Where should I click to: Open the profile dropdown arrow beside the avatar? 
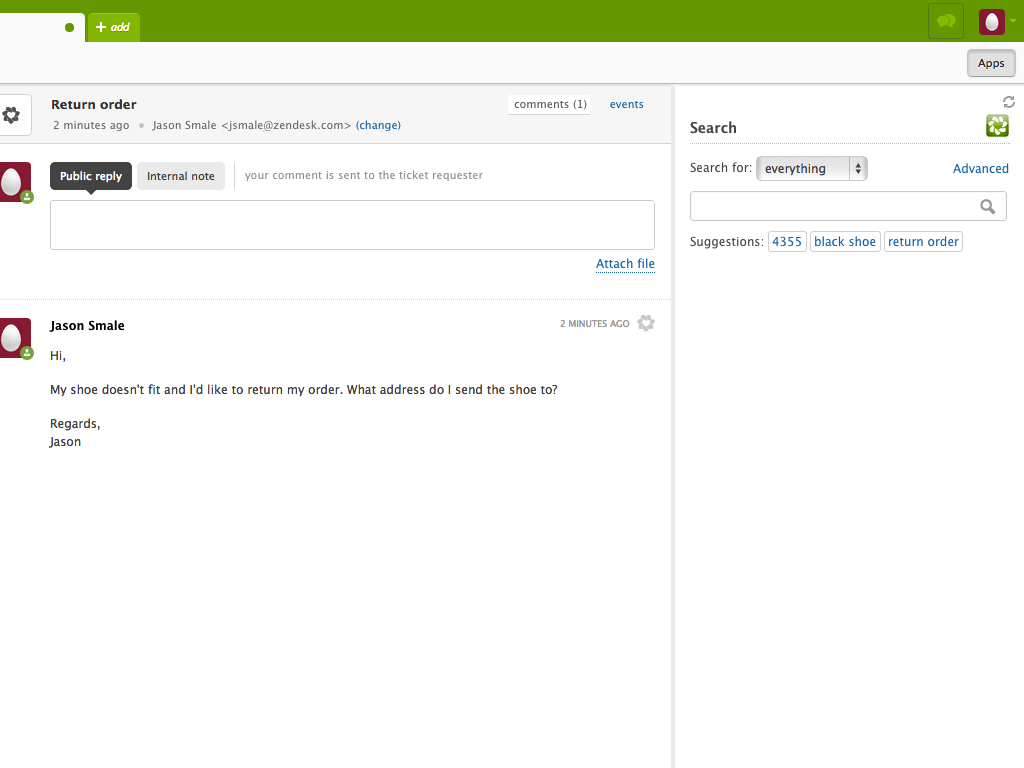click(1013, 21)
